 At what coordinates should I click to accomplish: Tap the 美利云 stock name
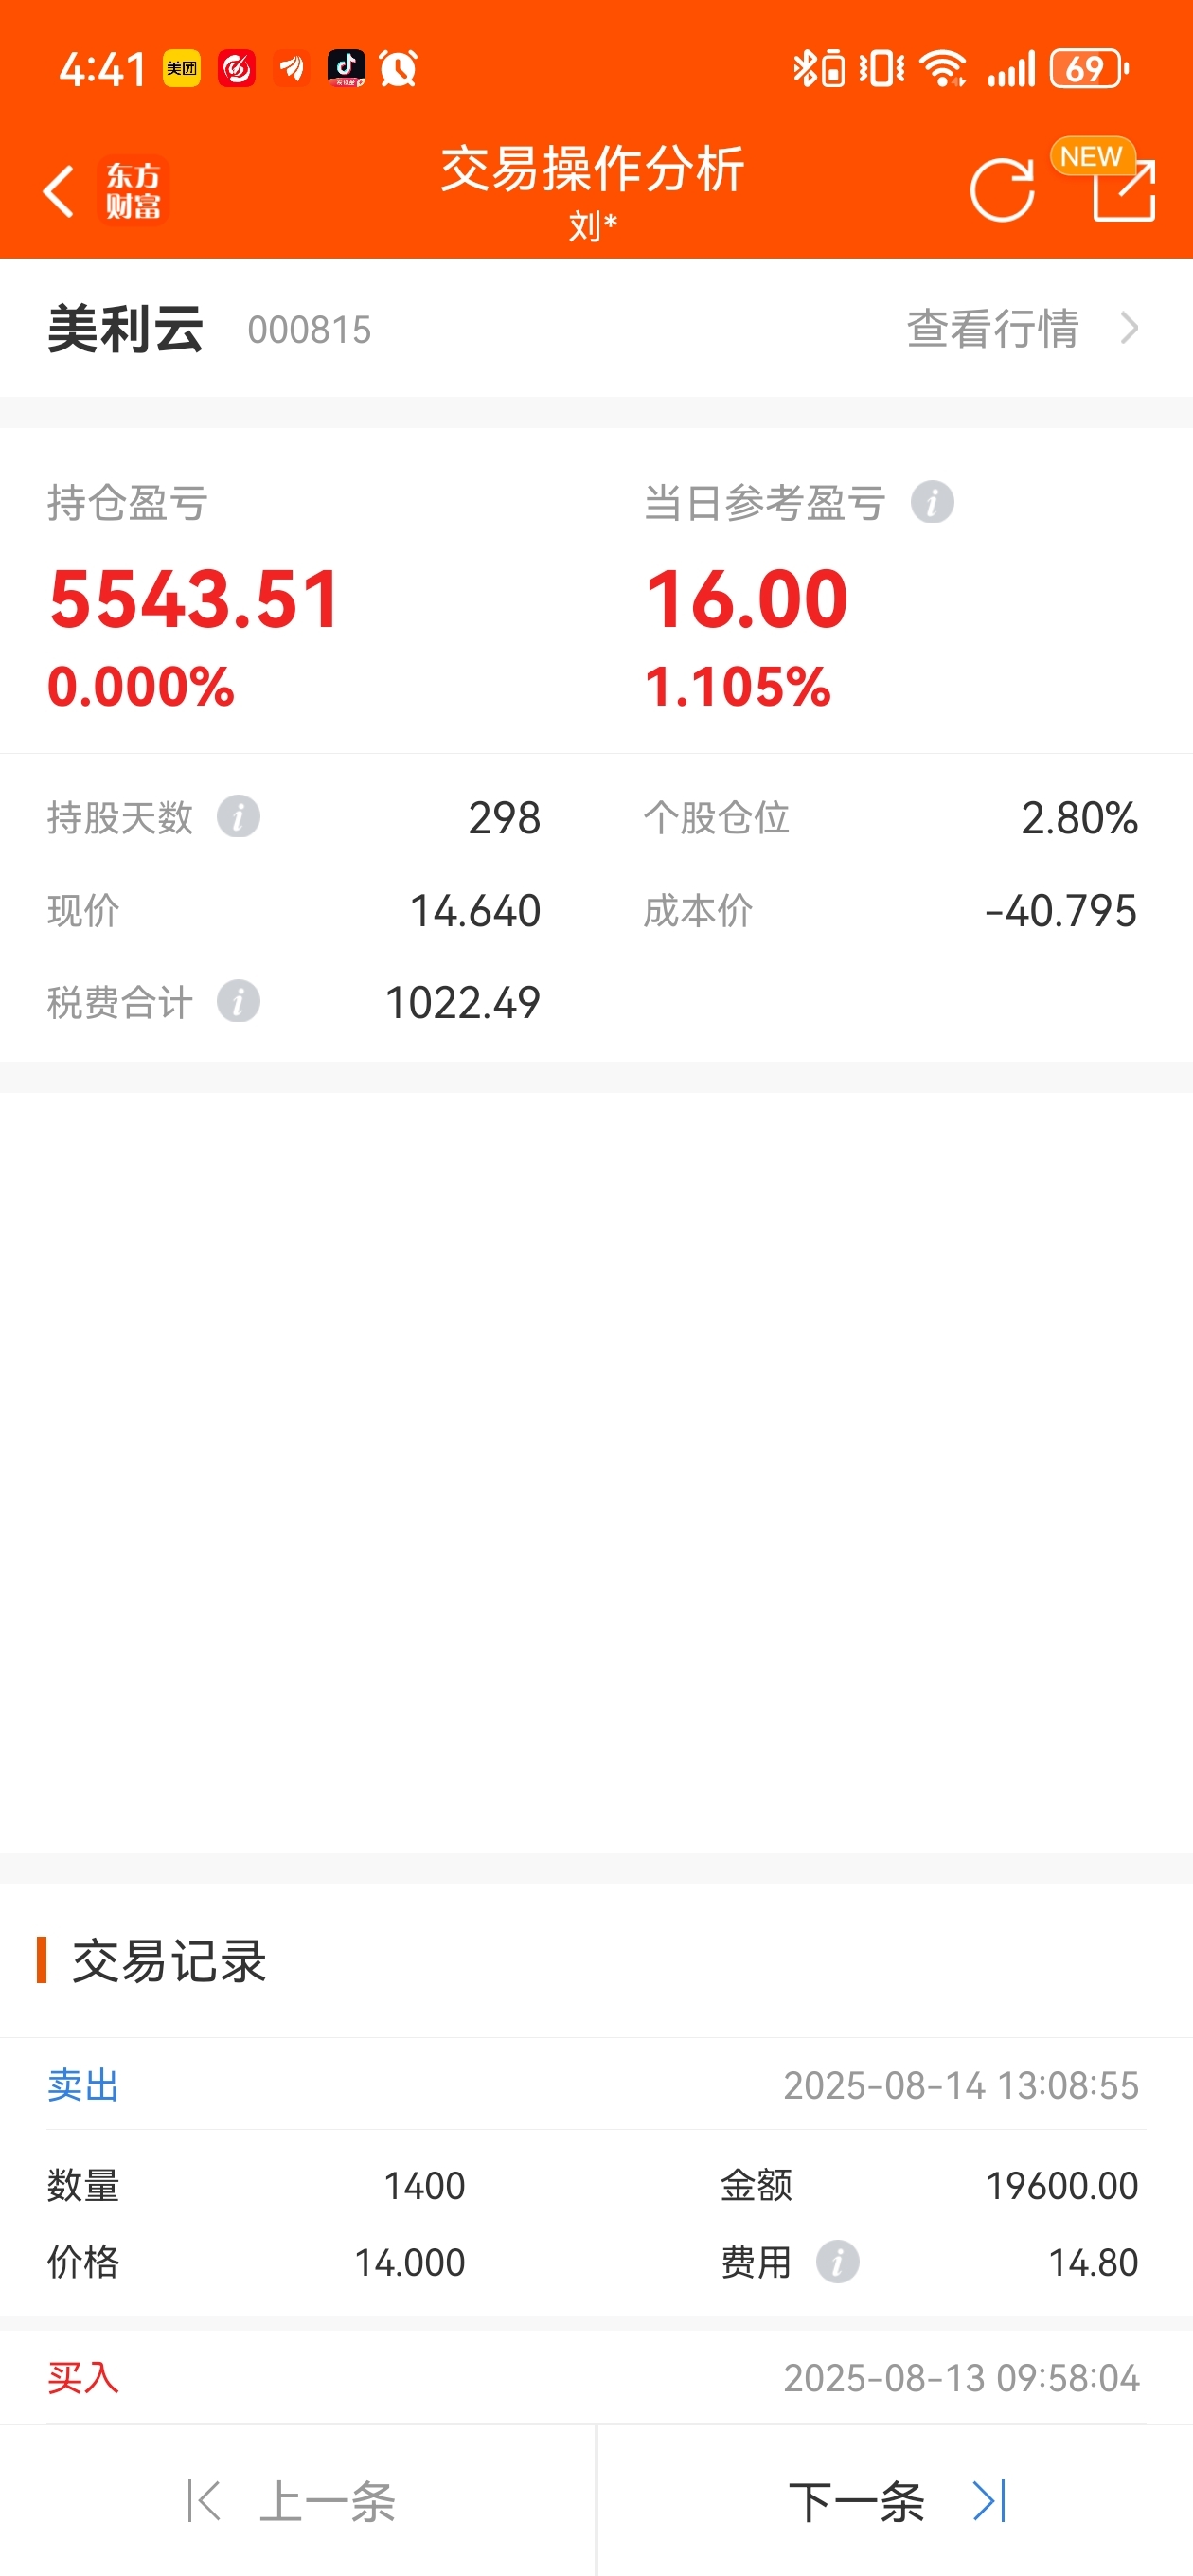126,328
